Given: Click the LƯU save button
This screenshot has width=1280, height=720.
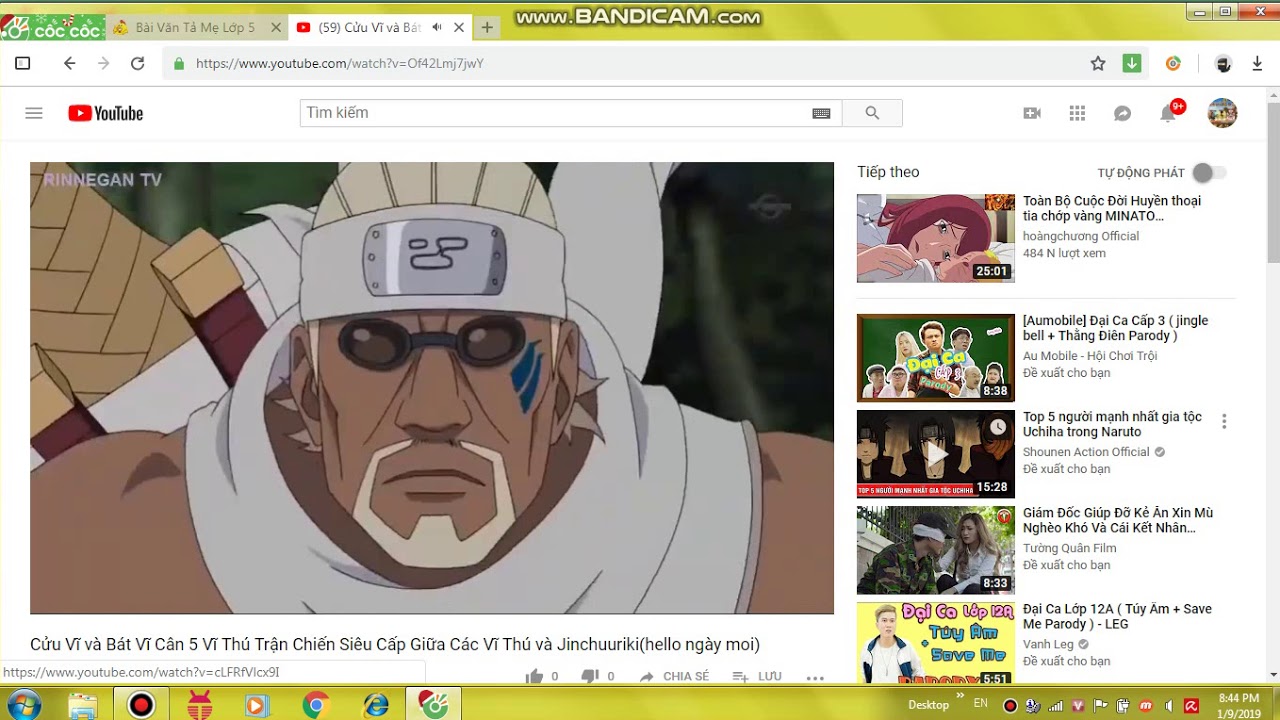Looking at the screenshot, I should pyautogui.click(x=757, y=676).
